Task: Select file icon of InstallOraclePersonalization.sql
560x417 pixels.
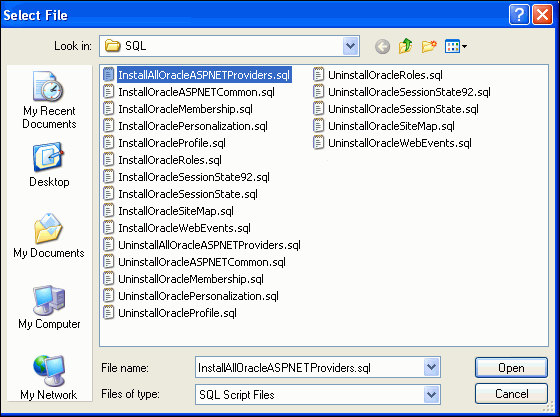Action: pyautogui.click(x=108, y=126)
